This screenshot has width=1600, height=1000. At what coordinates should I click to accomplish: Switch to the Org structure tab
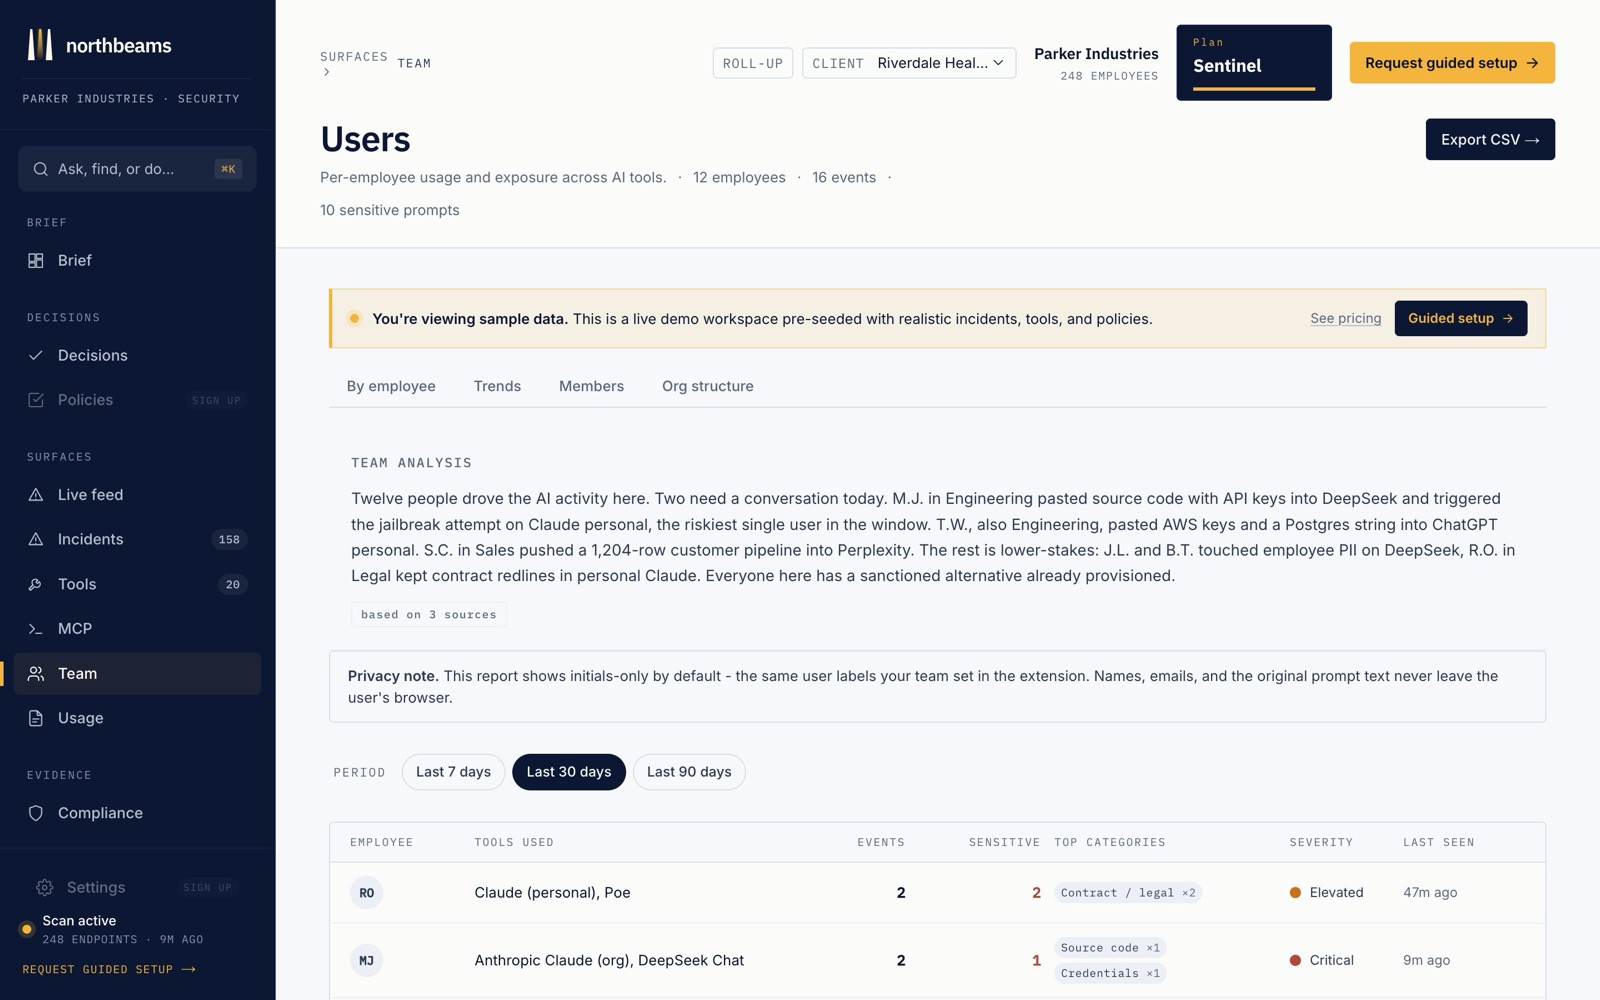click(x=708, y=386)
